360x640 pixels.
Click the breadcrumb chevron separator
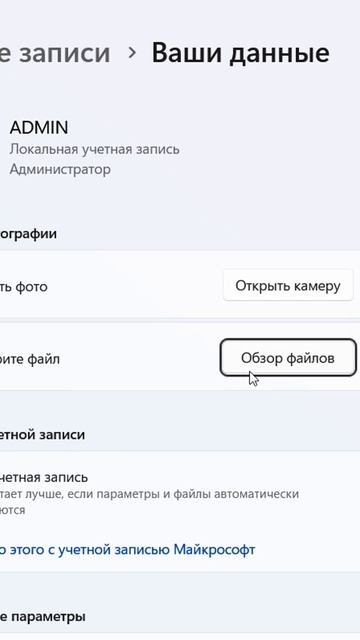[x=131, y=53]
